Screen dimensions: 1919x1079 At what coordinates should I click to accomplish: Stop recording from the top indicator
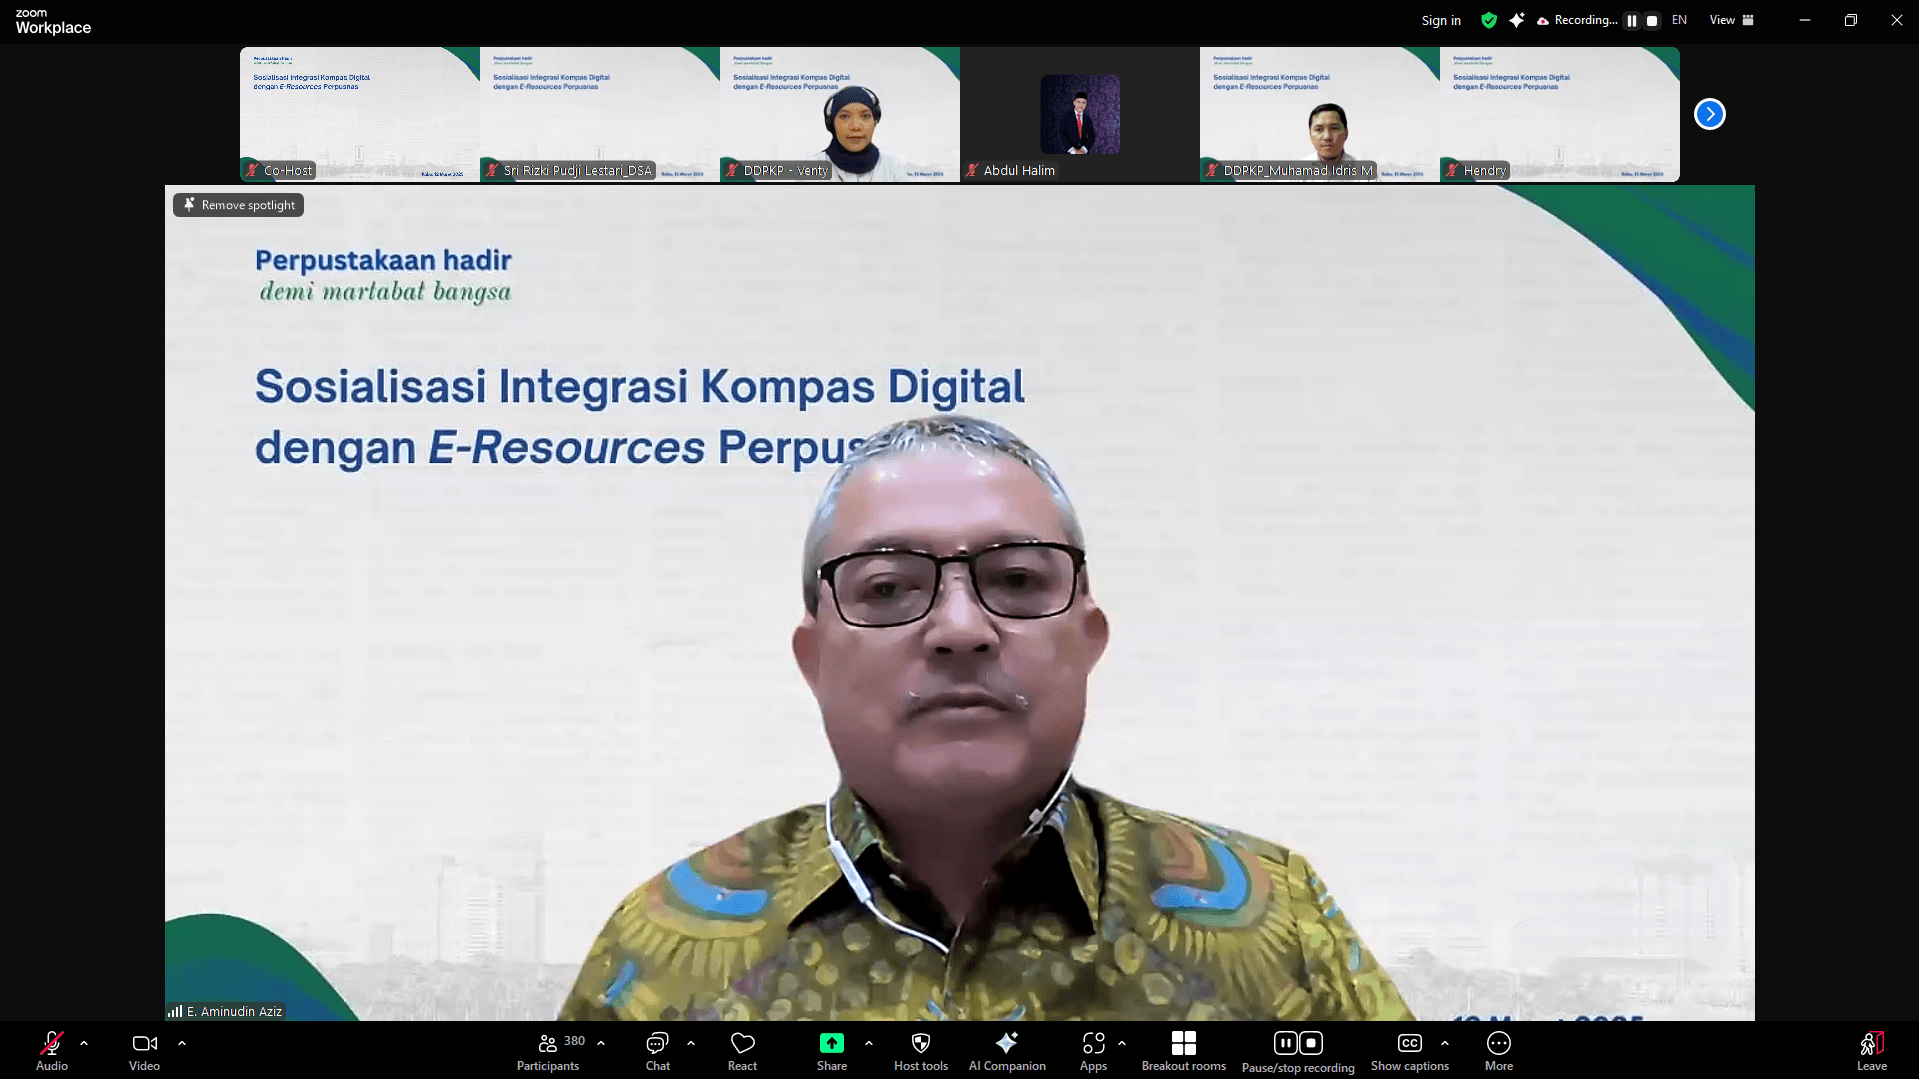(x=1652, y=20)
